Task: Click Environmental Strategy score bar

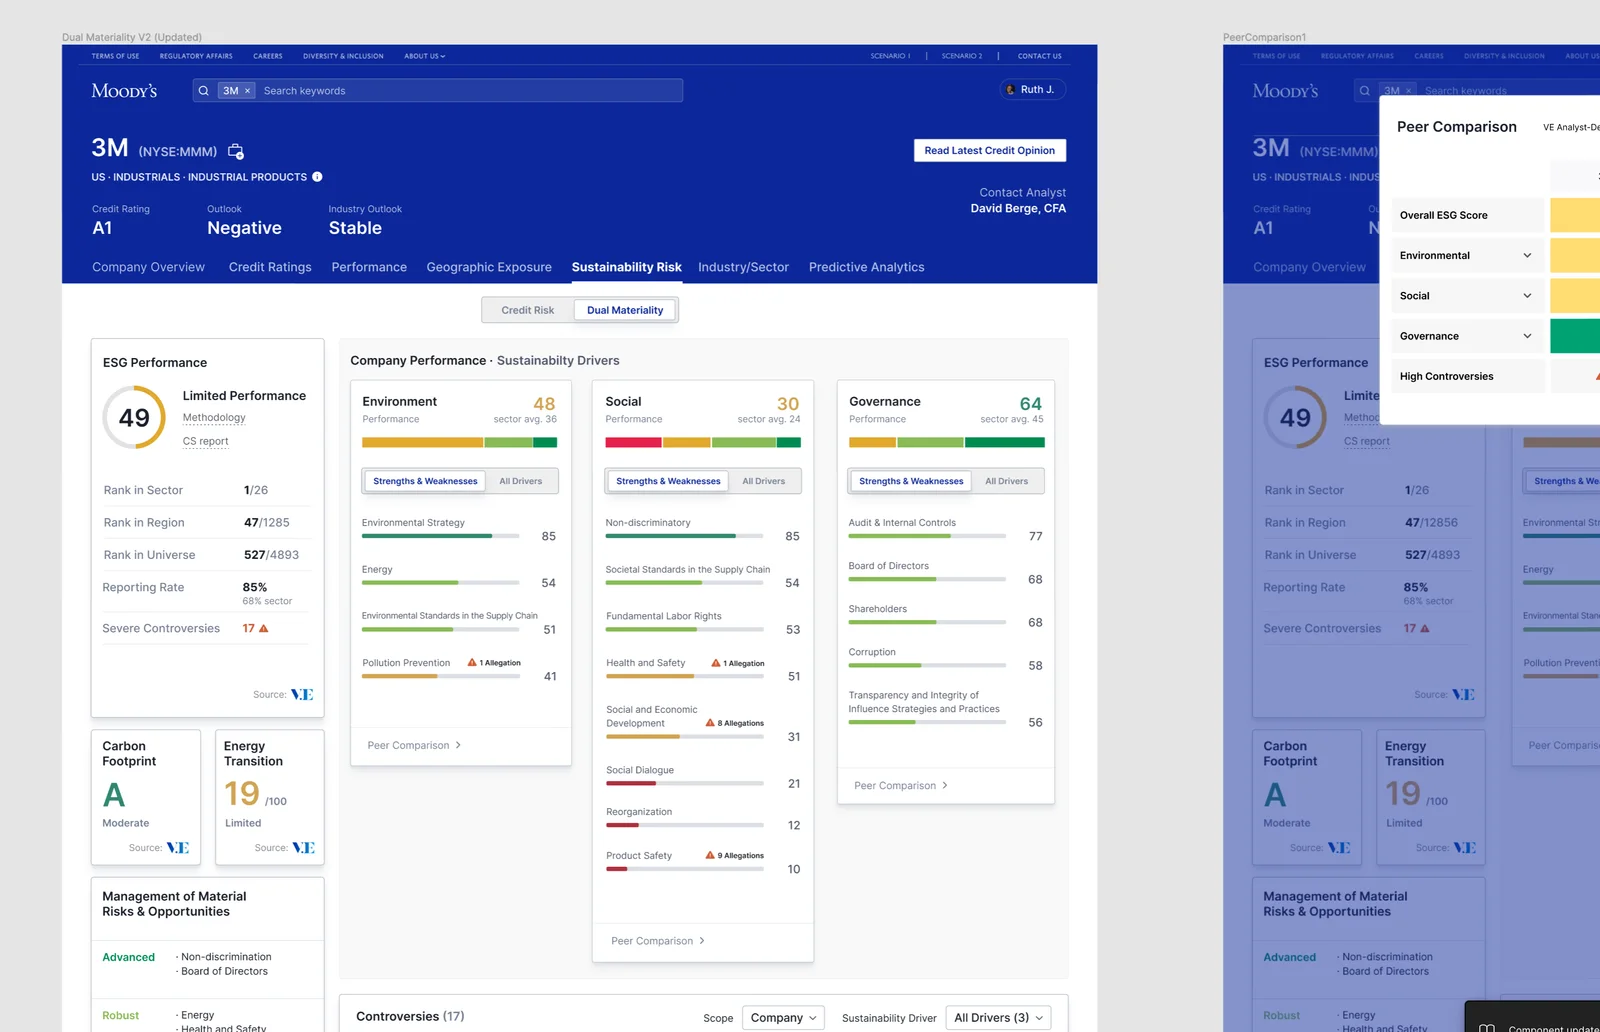Action: pos(440,536)
